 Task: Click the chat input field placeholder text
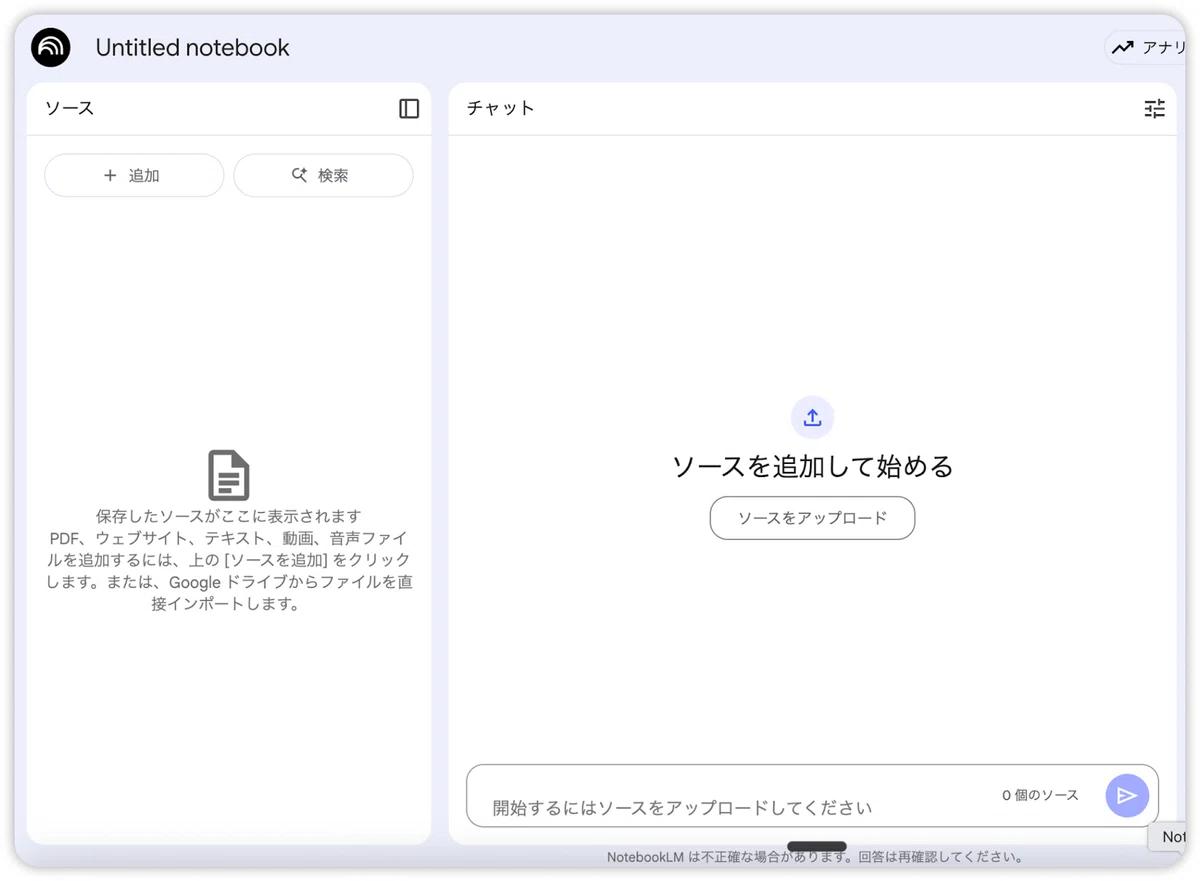coord(682,808)
